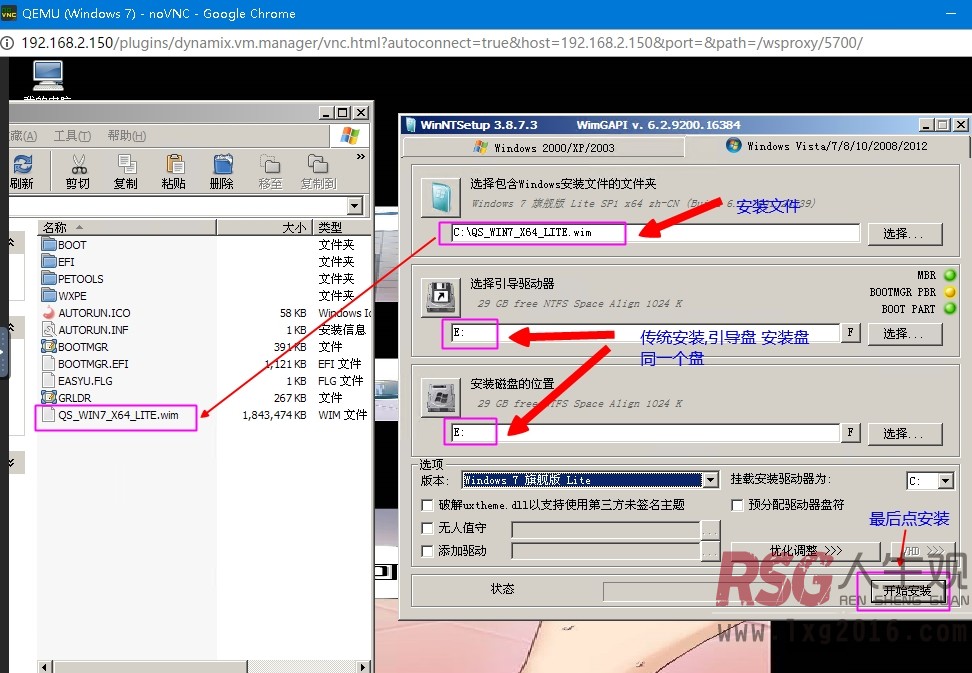Click F button next to boot drive field
The image size is (972, 673).
pyautogui.click(x=850, y=333)
